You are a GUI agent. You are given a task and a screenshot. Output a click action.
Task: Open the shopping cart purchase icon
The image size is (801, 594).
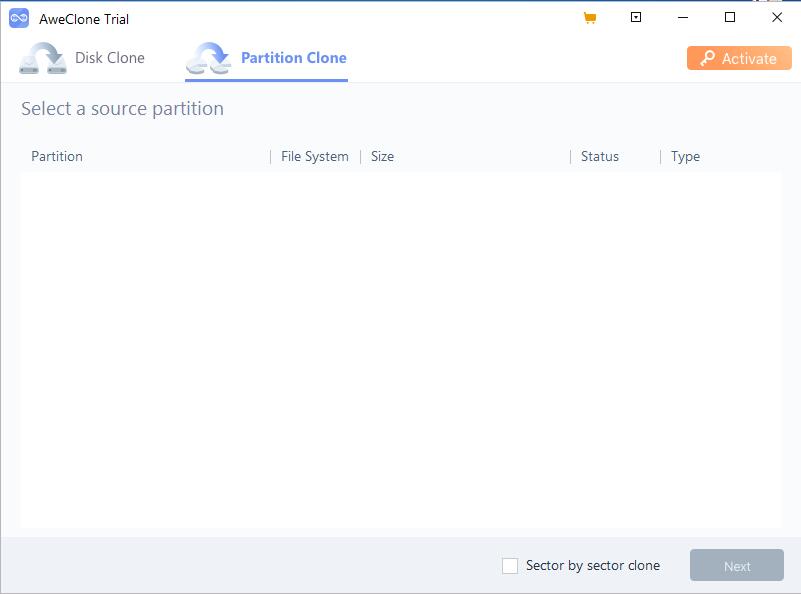(590, 18)
